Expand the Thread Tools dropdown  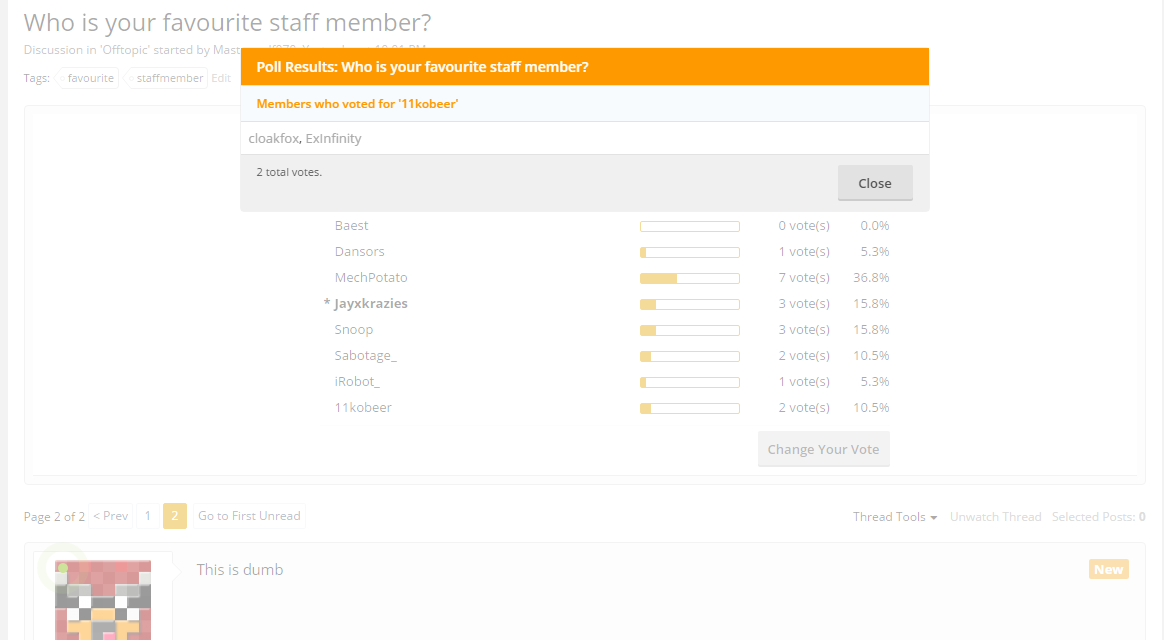click(895, 517)
